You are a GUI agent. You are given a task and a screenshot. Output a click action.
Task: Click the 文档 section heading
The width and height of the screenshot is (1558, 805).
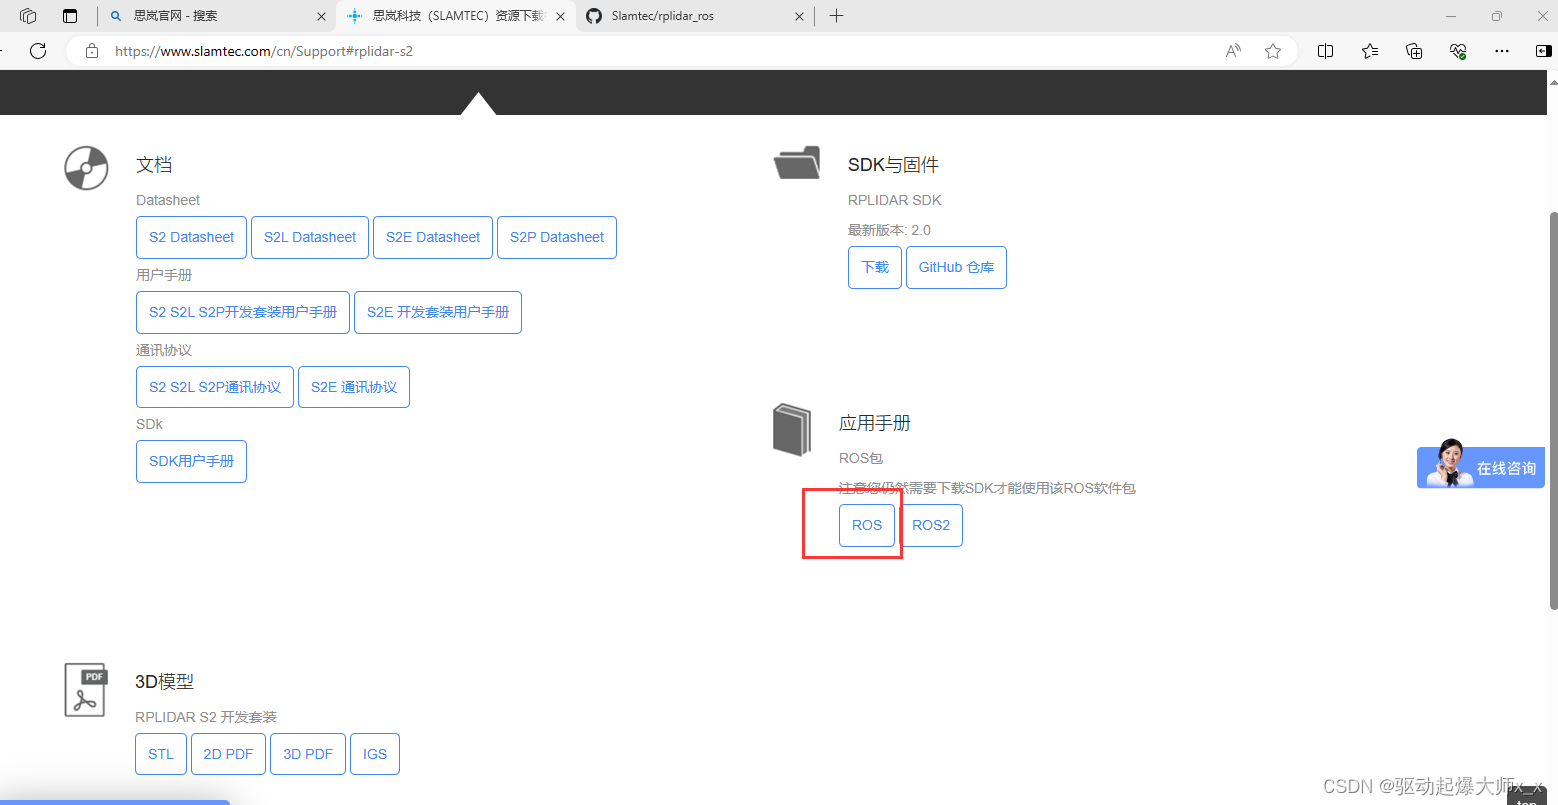tap(154, 165)
